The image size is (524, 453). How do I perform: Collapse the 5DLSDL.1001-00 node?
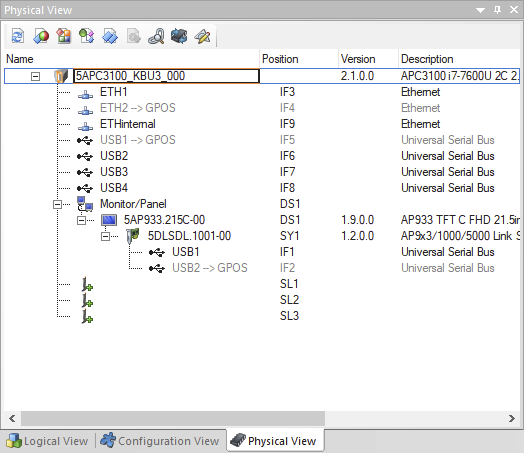(105, 236)
